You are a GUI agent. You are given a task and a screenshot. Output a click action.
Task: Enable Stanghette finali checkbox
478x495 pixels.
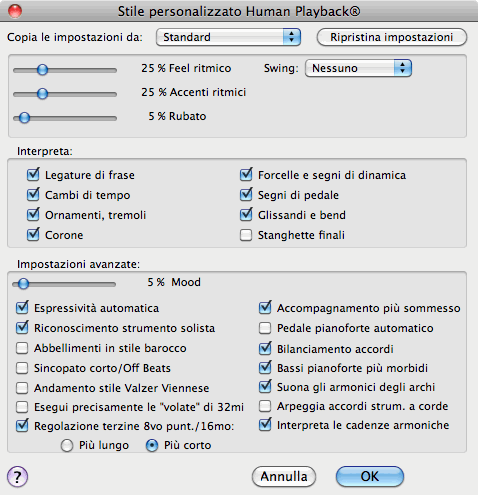click(x=246, y=235)
